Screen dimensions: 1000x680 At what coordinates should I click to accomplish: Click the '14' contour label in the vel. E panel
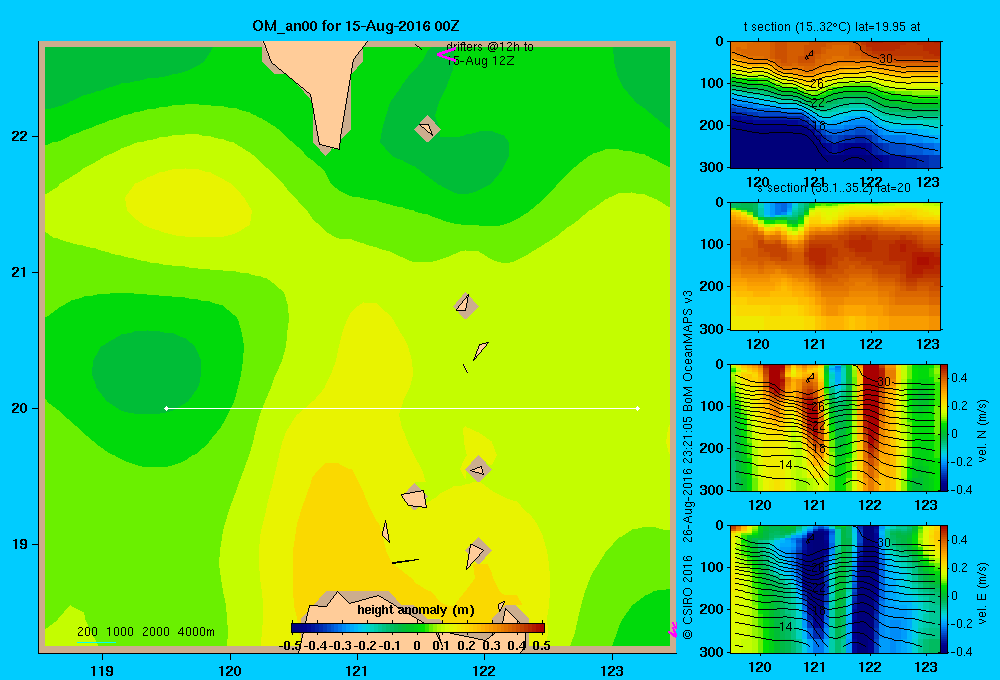(786, 627)
